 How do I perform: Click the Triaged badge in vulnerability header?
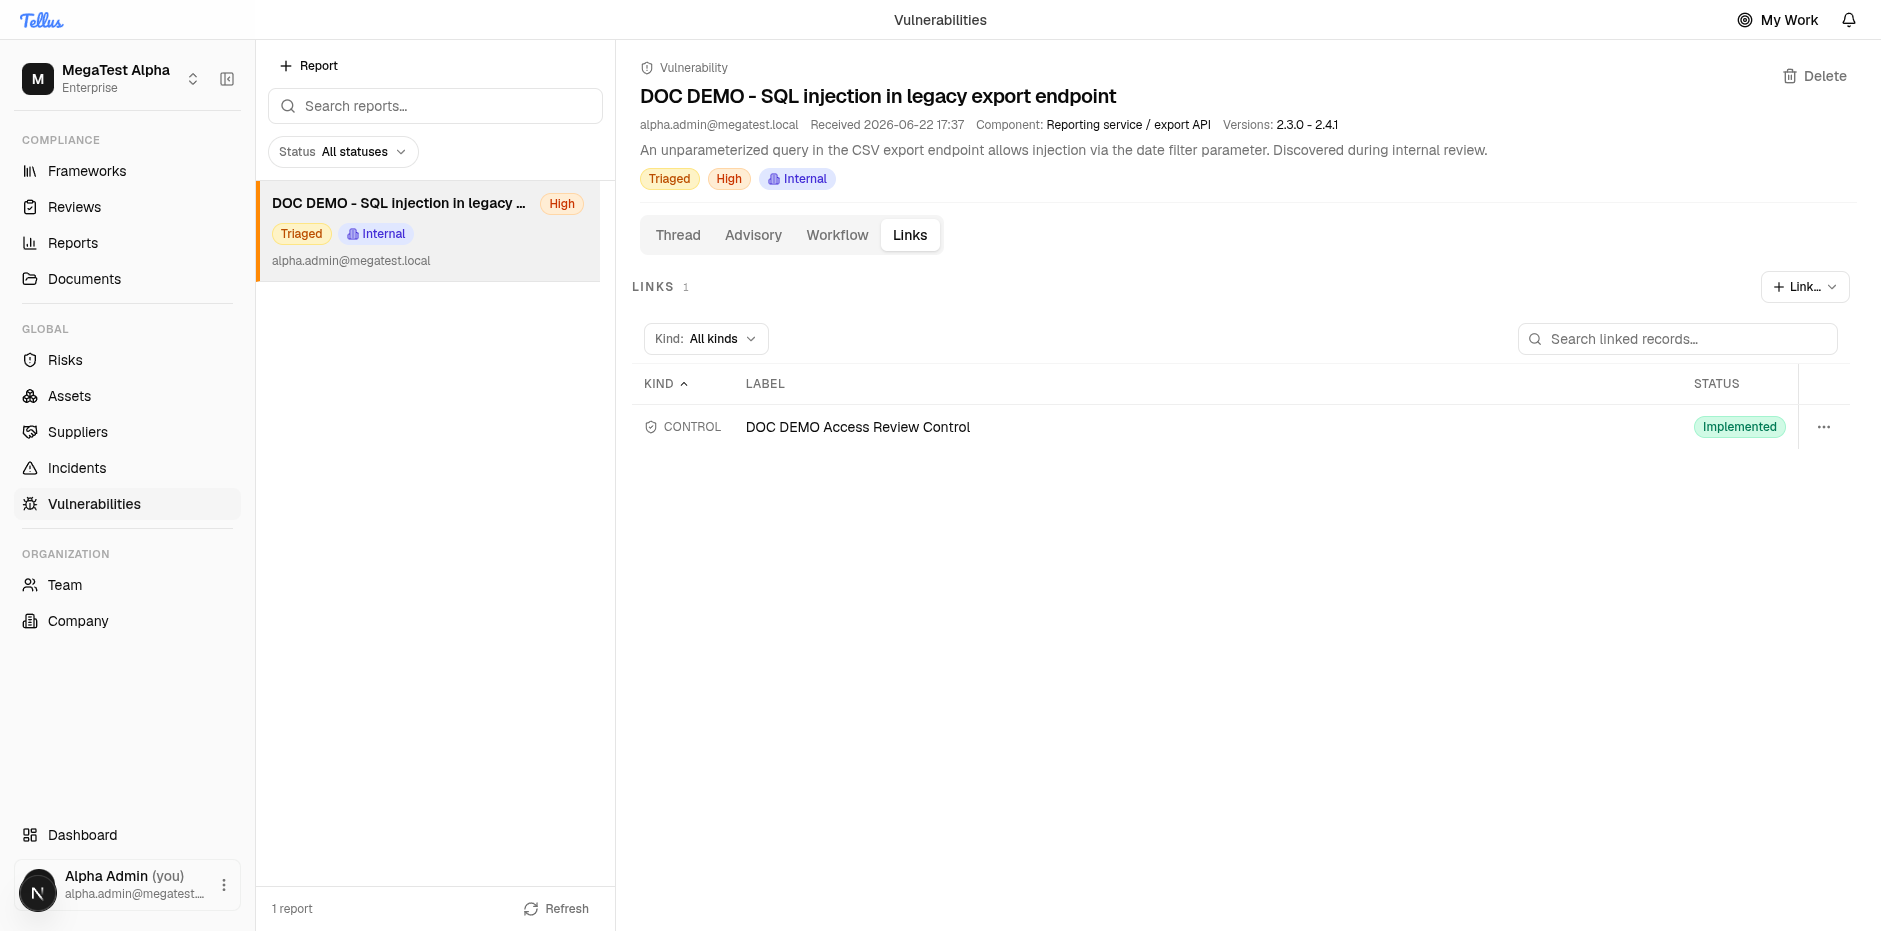click(x=669, y=179)
